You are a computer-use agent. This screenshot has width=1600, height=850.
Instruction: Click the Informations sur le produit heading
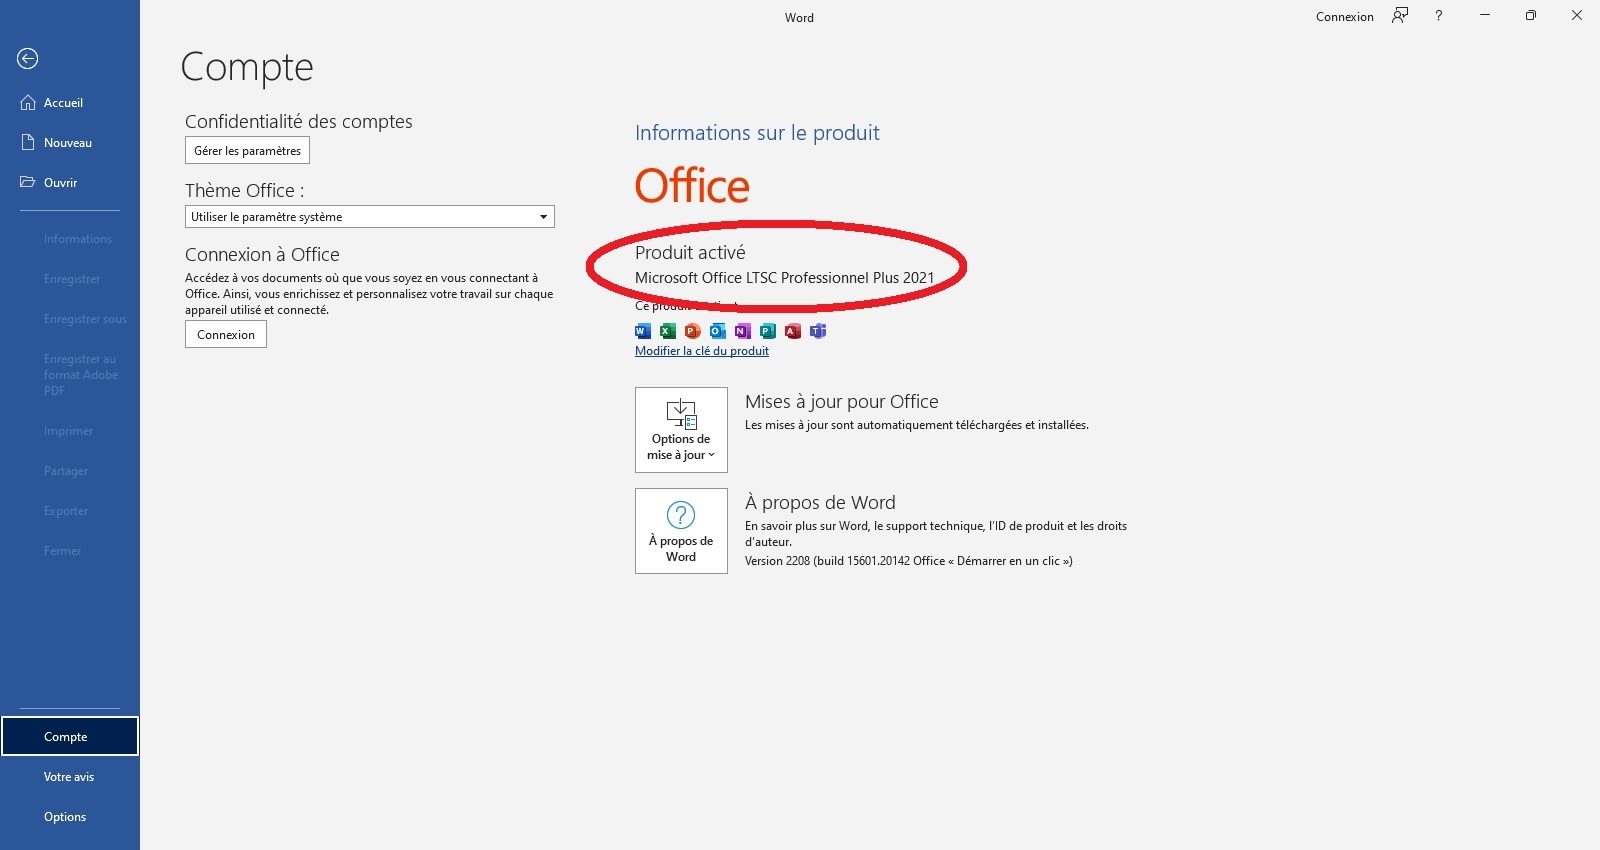757,133
